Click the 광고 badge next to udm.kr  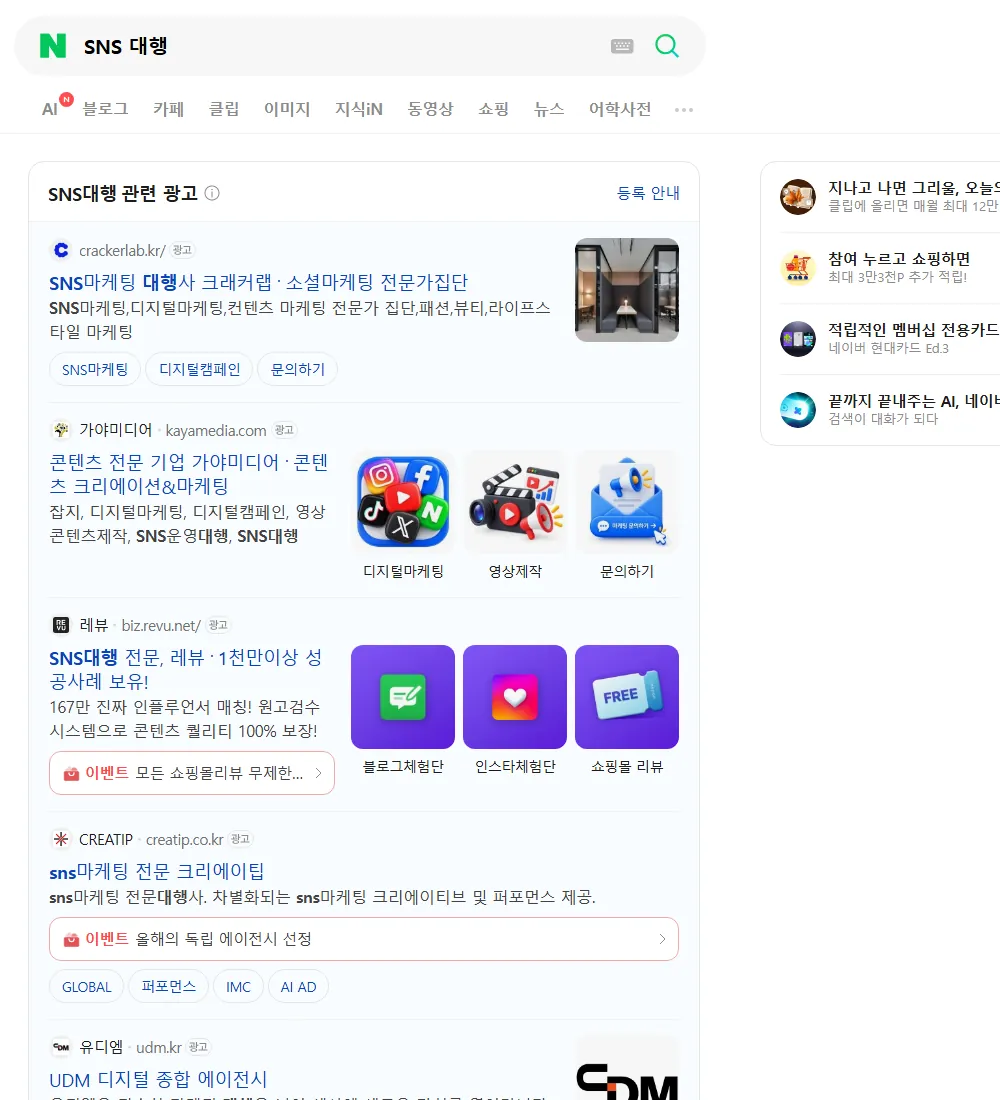tap(199, 1047)
